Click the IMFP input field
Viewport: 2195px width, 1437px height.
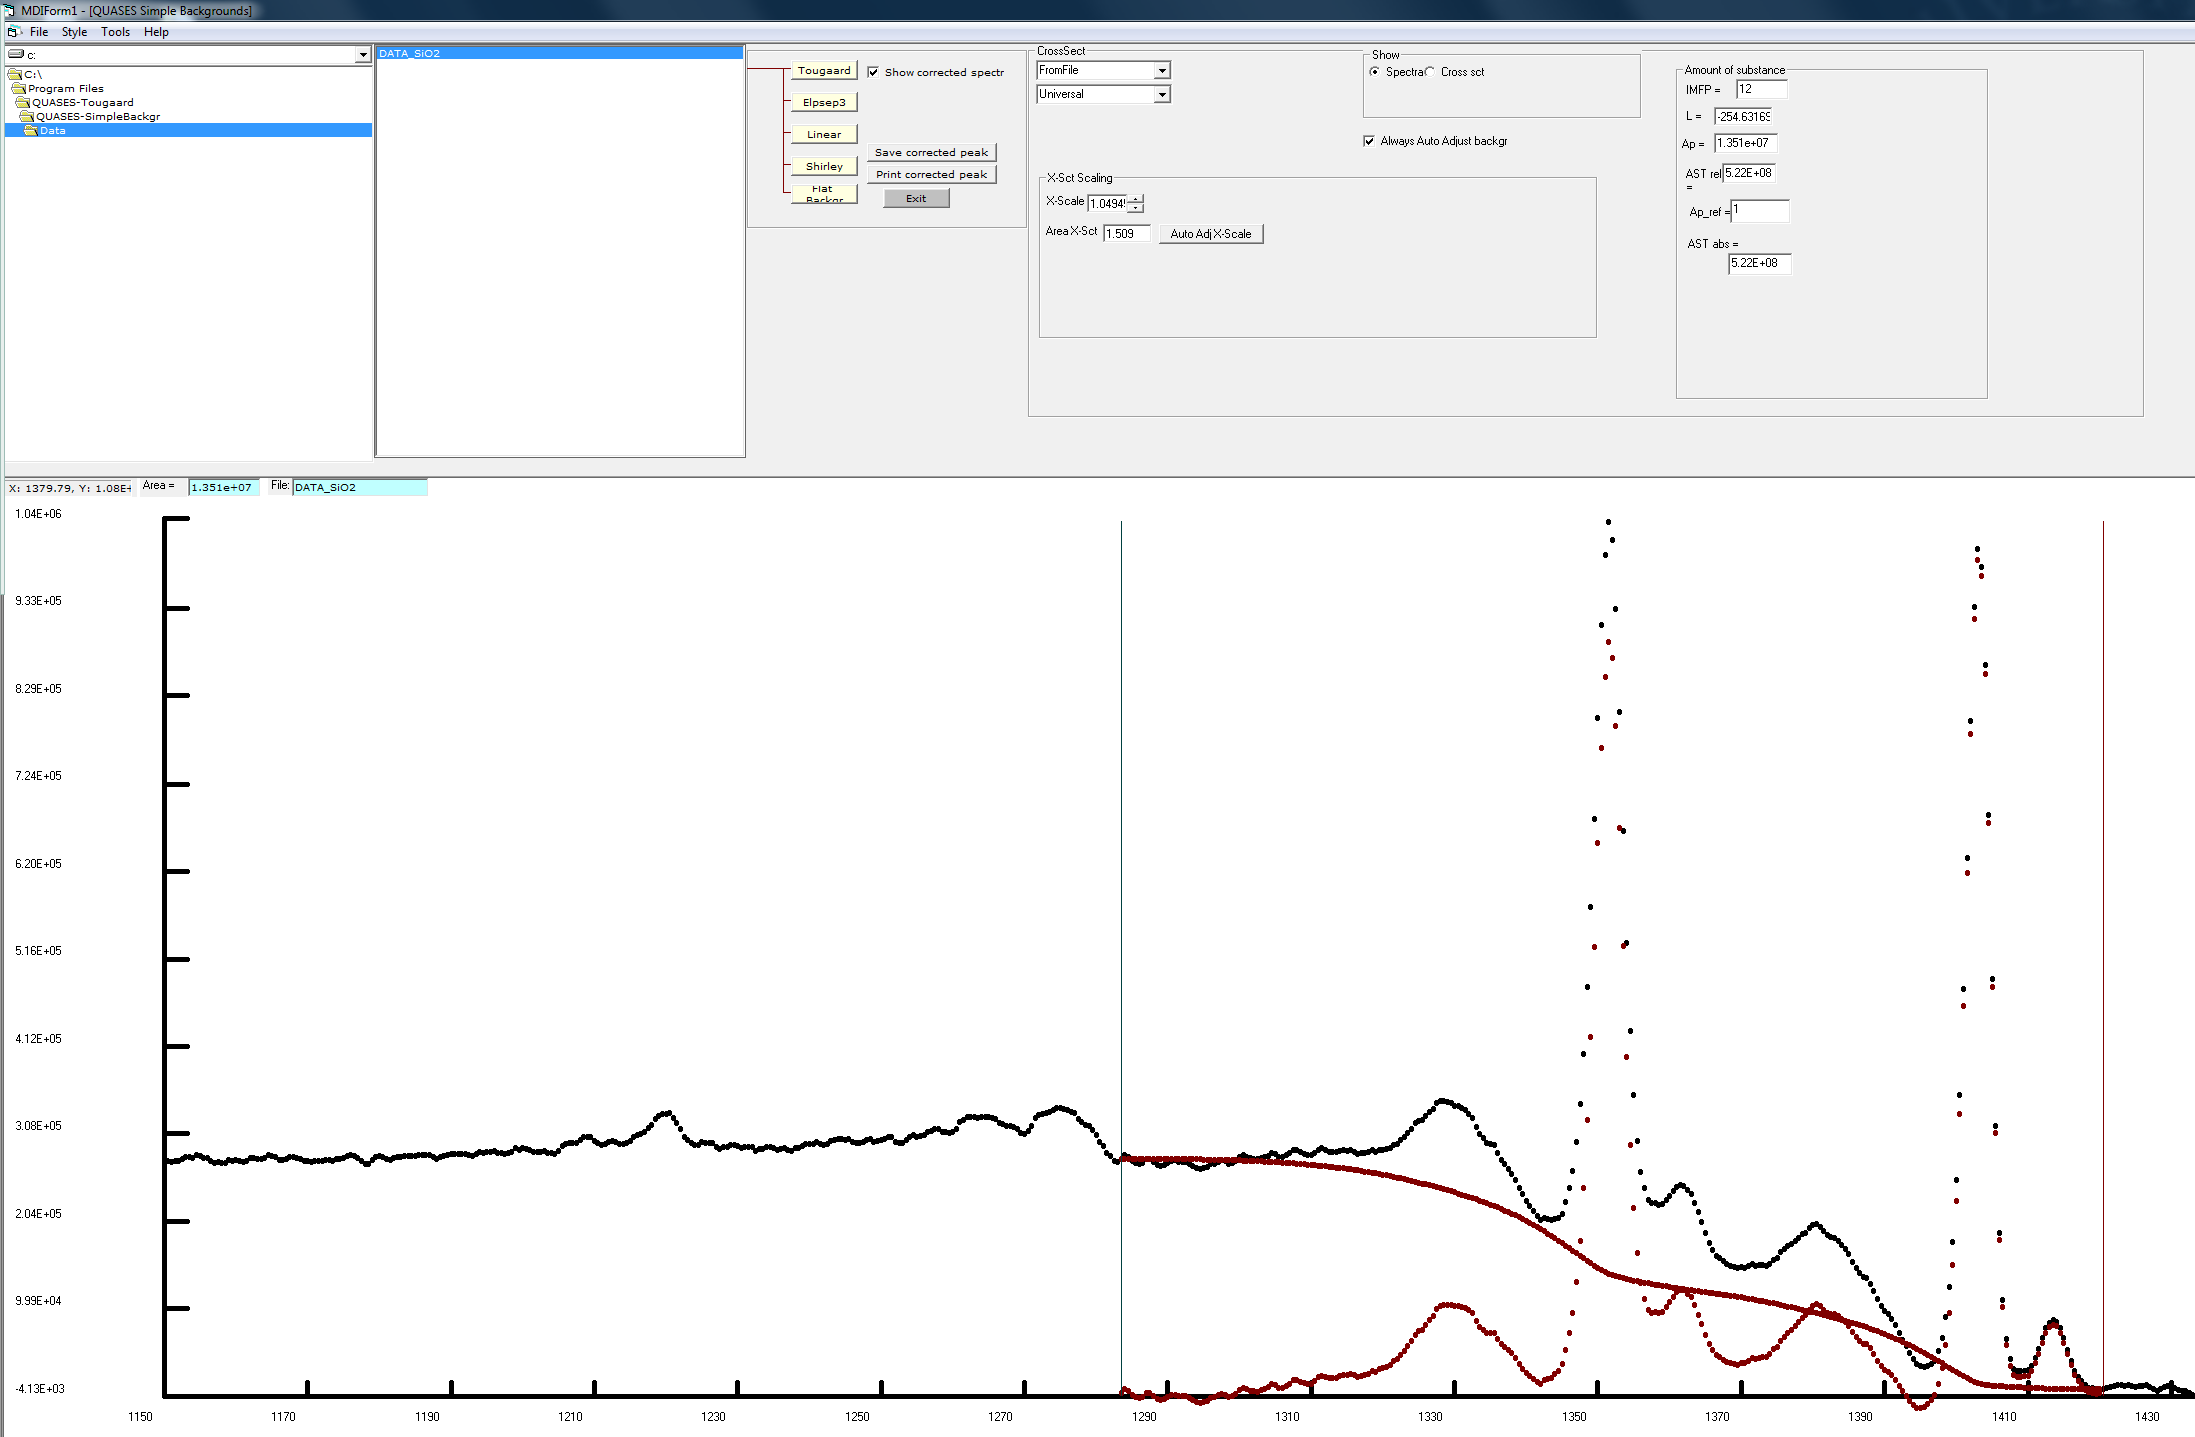(1760, 90)
